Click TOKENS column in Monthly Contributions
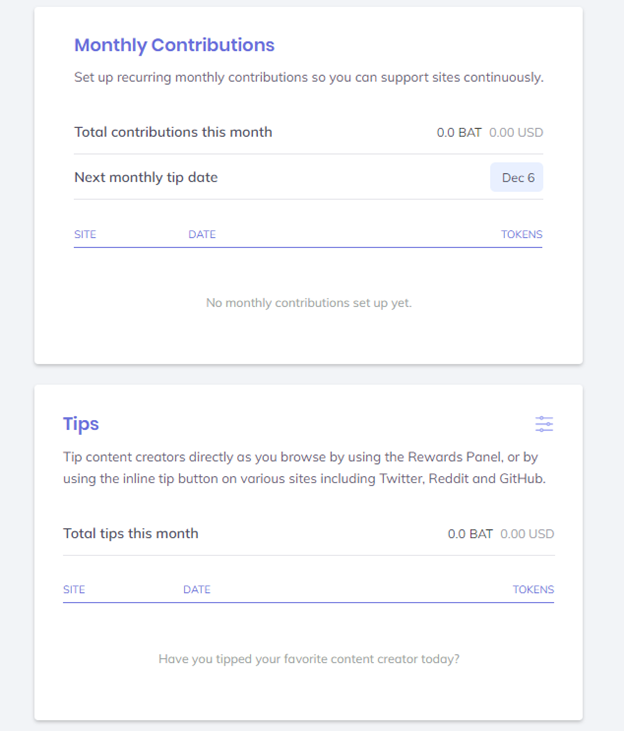Image resolution: width=624 pixels, height=731 pixels. 521,234
